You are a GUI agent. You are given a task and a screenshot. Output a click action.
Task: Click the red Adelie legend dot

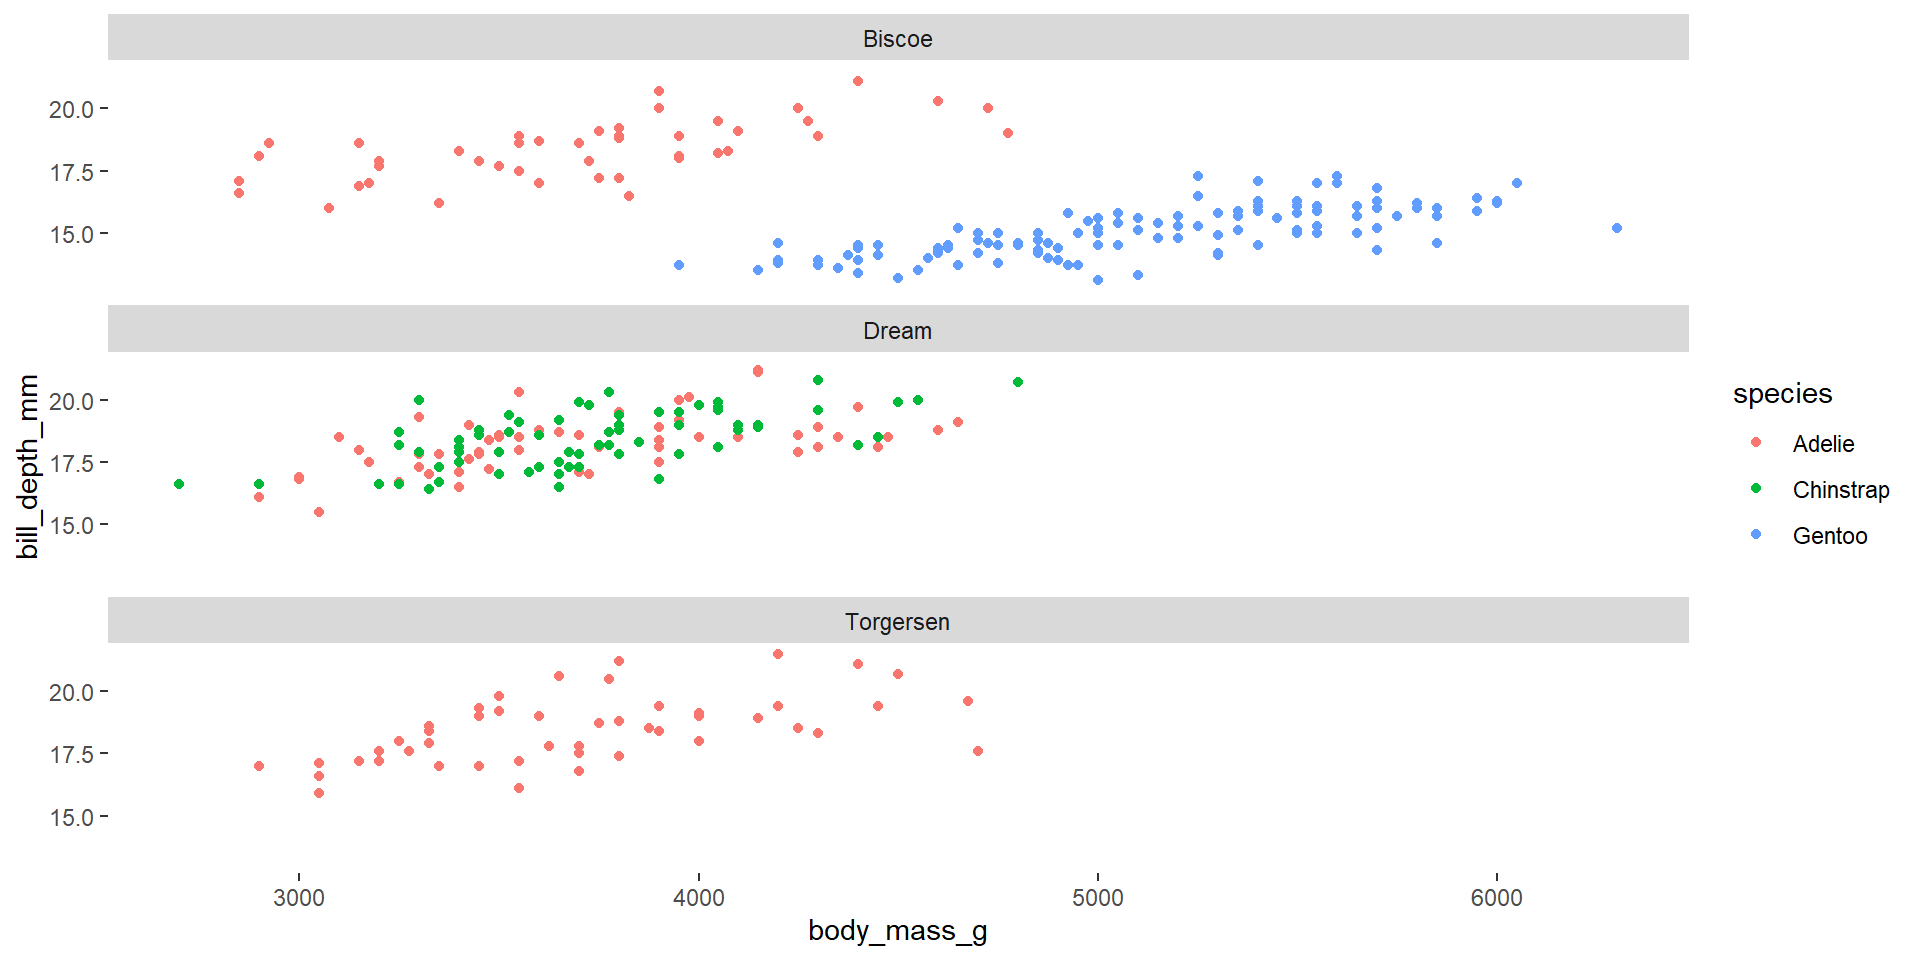point(1756,443)
